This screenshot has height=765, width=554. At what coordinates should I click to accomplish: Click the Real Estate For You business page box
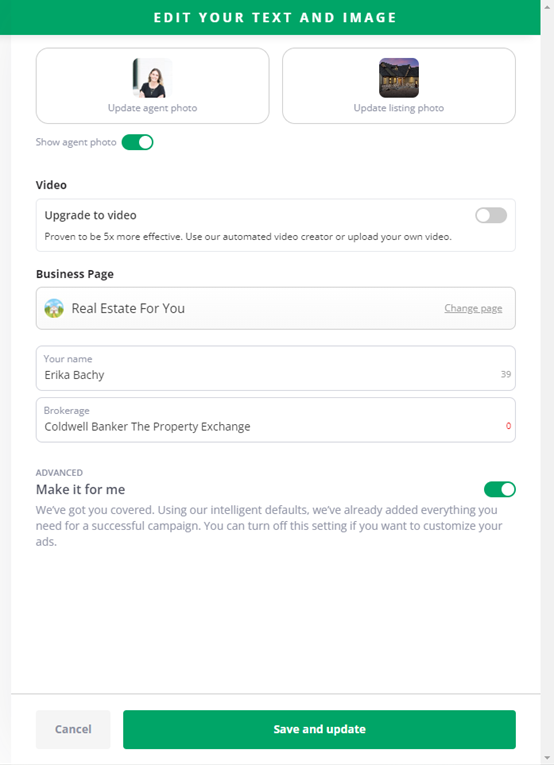click(x=276, y=308)
